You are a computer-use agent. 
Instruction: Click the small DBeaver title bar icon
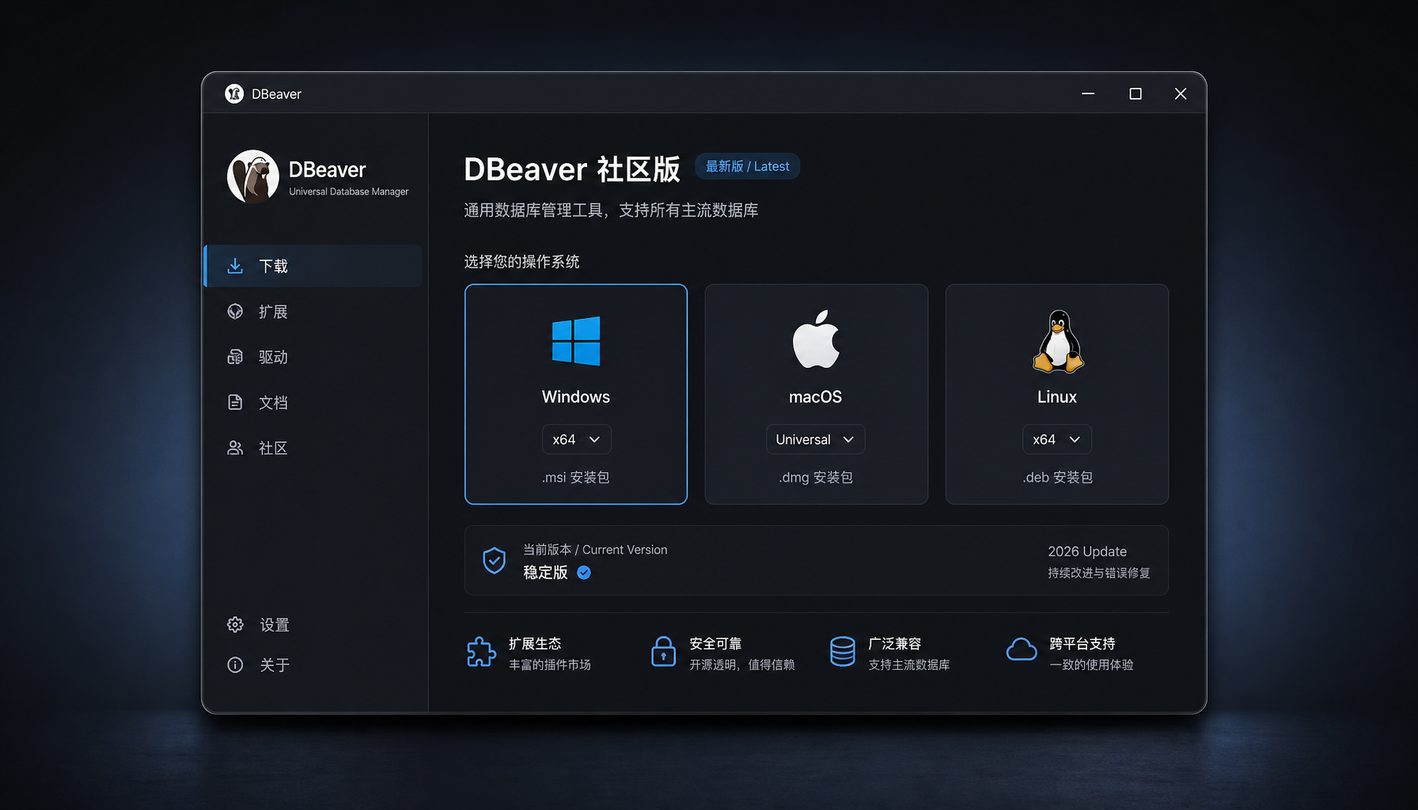coord(234,94)
